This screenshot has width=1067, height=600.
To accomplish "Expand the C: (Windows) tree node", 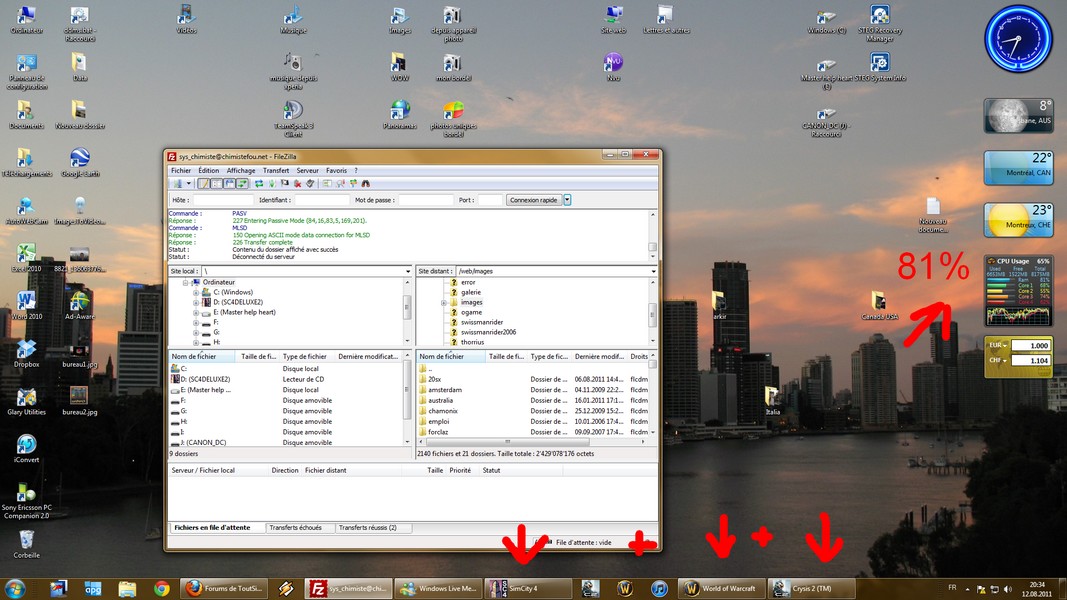I will 196,293.
